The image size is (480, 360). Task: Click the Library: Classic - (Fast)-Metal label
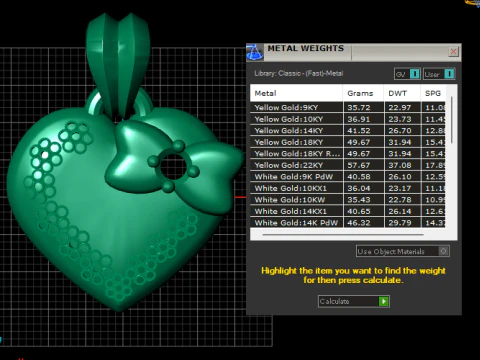coord(299,73)
